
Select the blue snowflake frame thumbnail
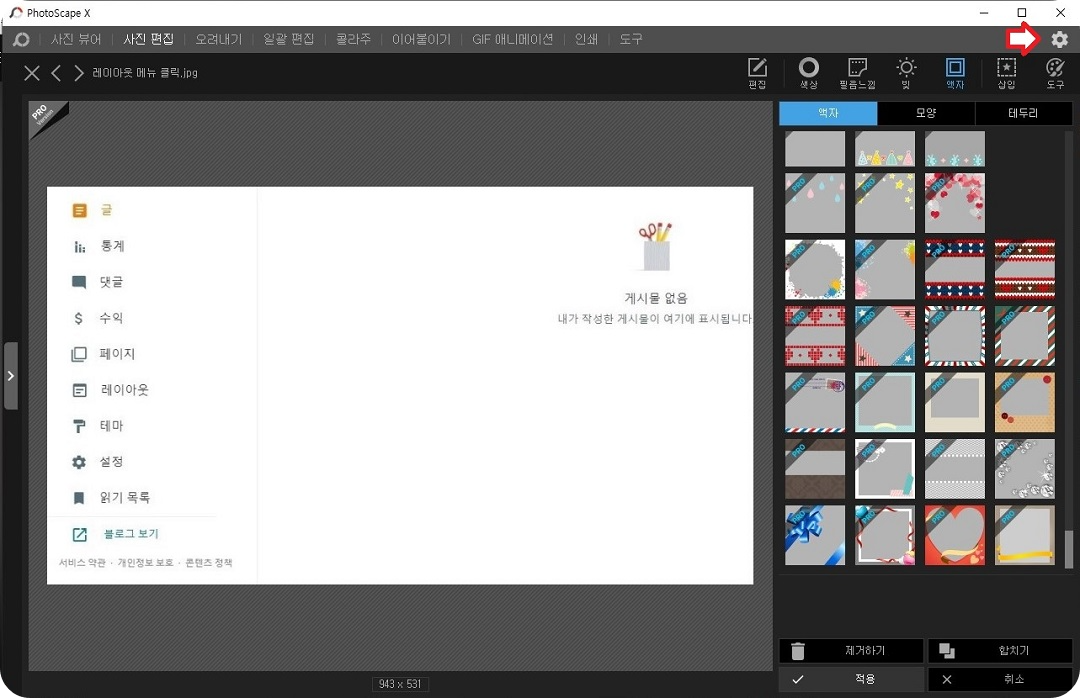(x=955, y=149)
